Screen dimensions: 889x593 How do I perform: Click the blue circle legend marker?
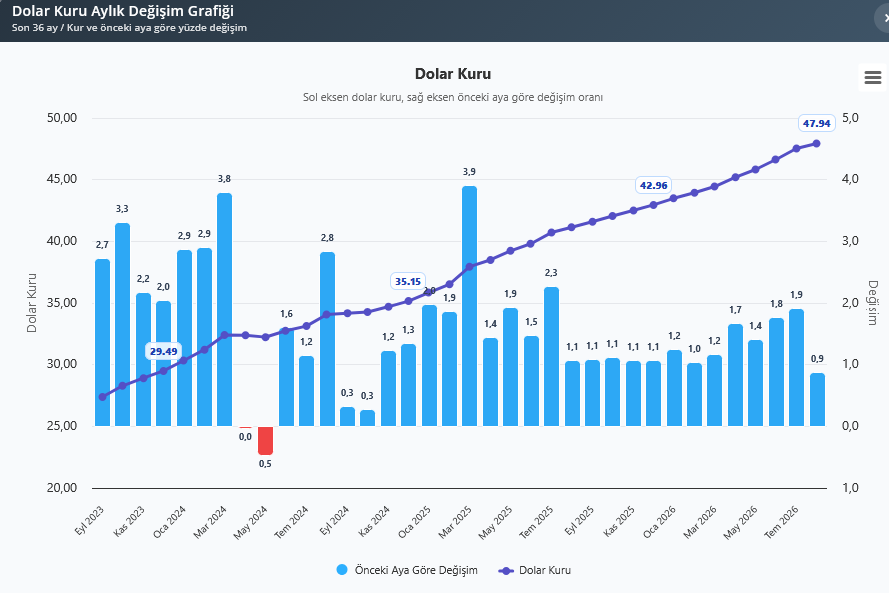342,570
